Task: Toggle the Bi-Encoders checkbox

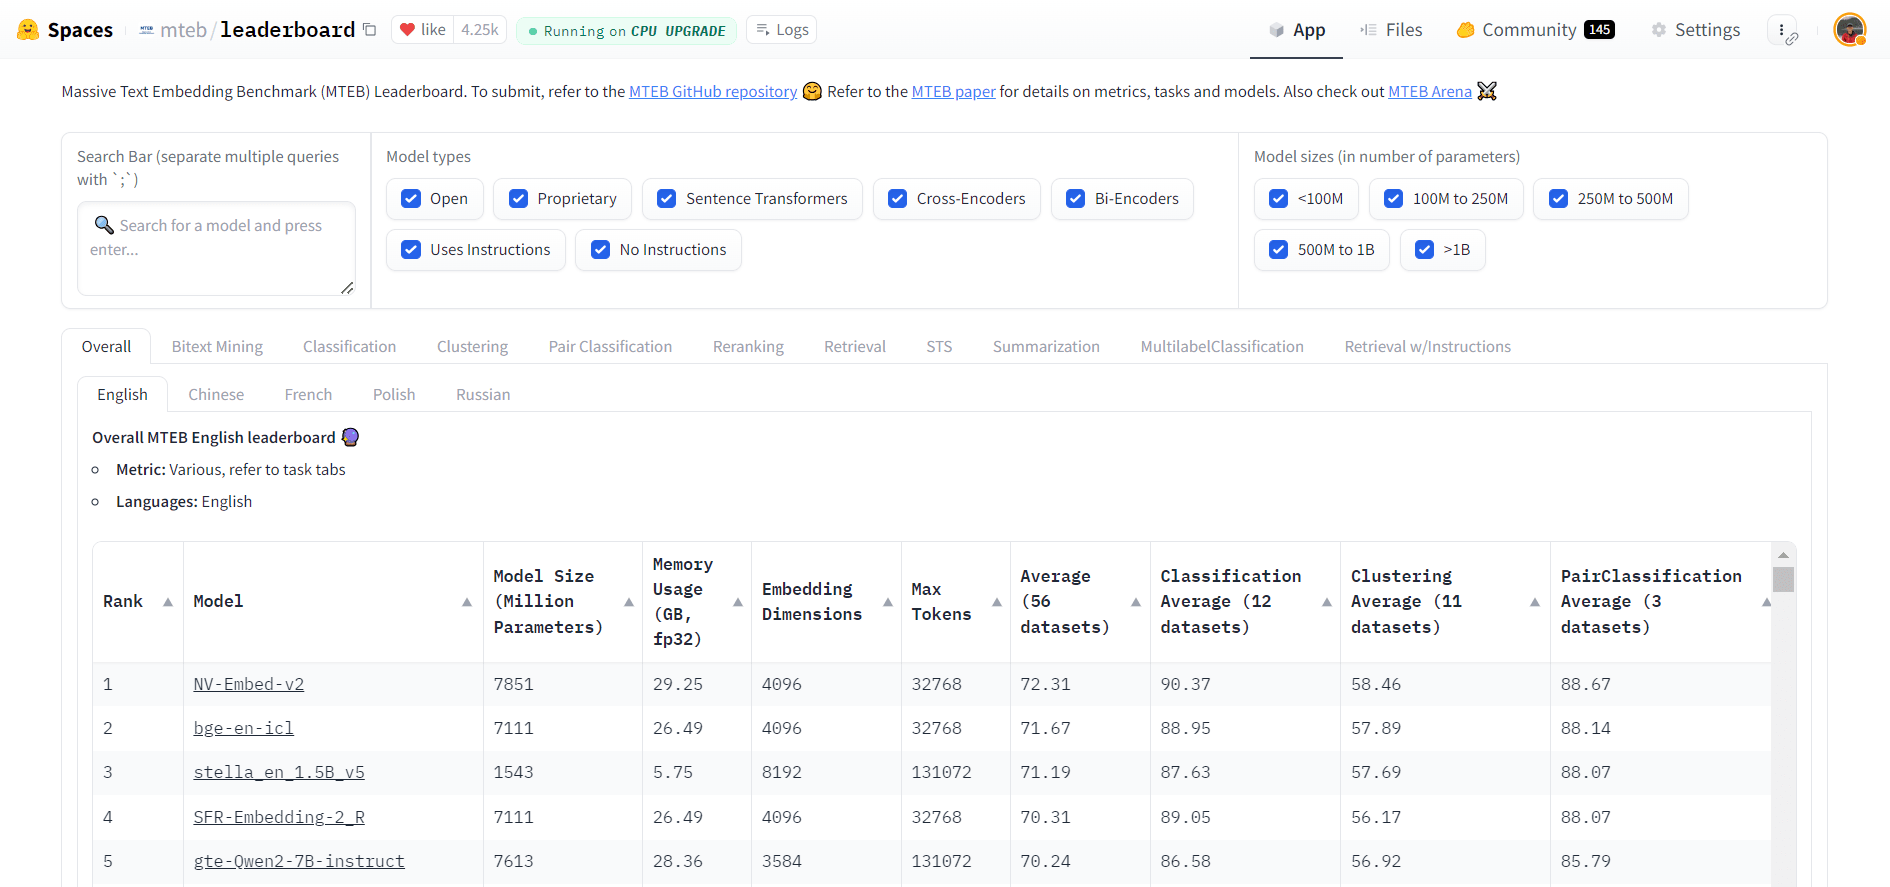Action: pyautogui.click(x=1076, y=199)
